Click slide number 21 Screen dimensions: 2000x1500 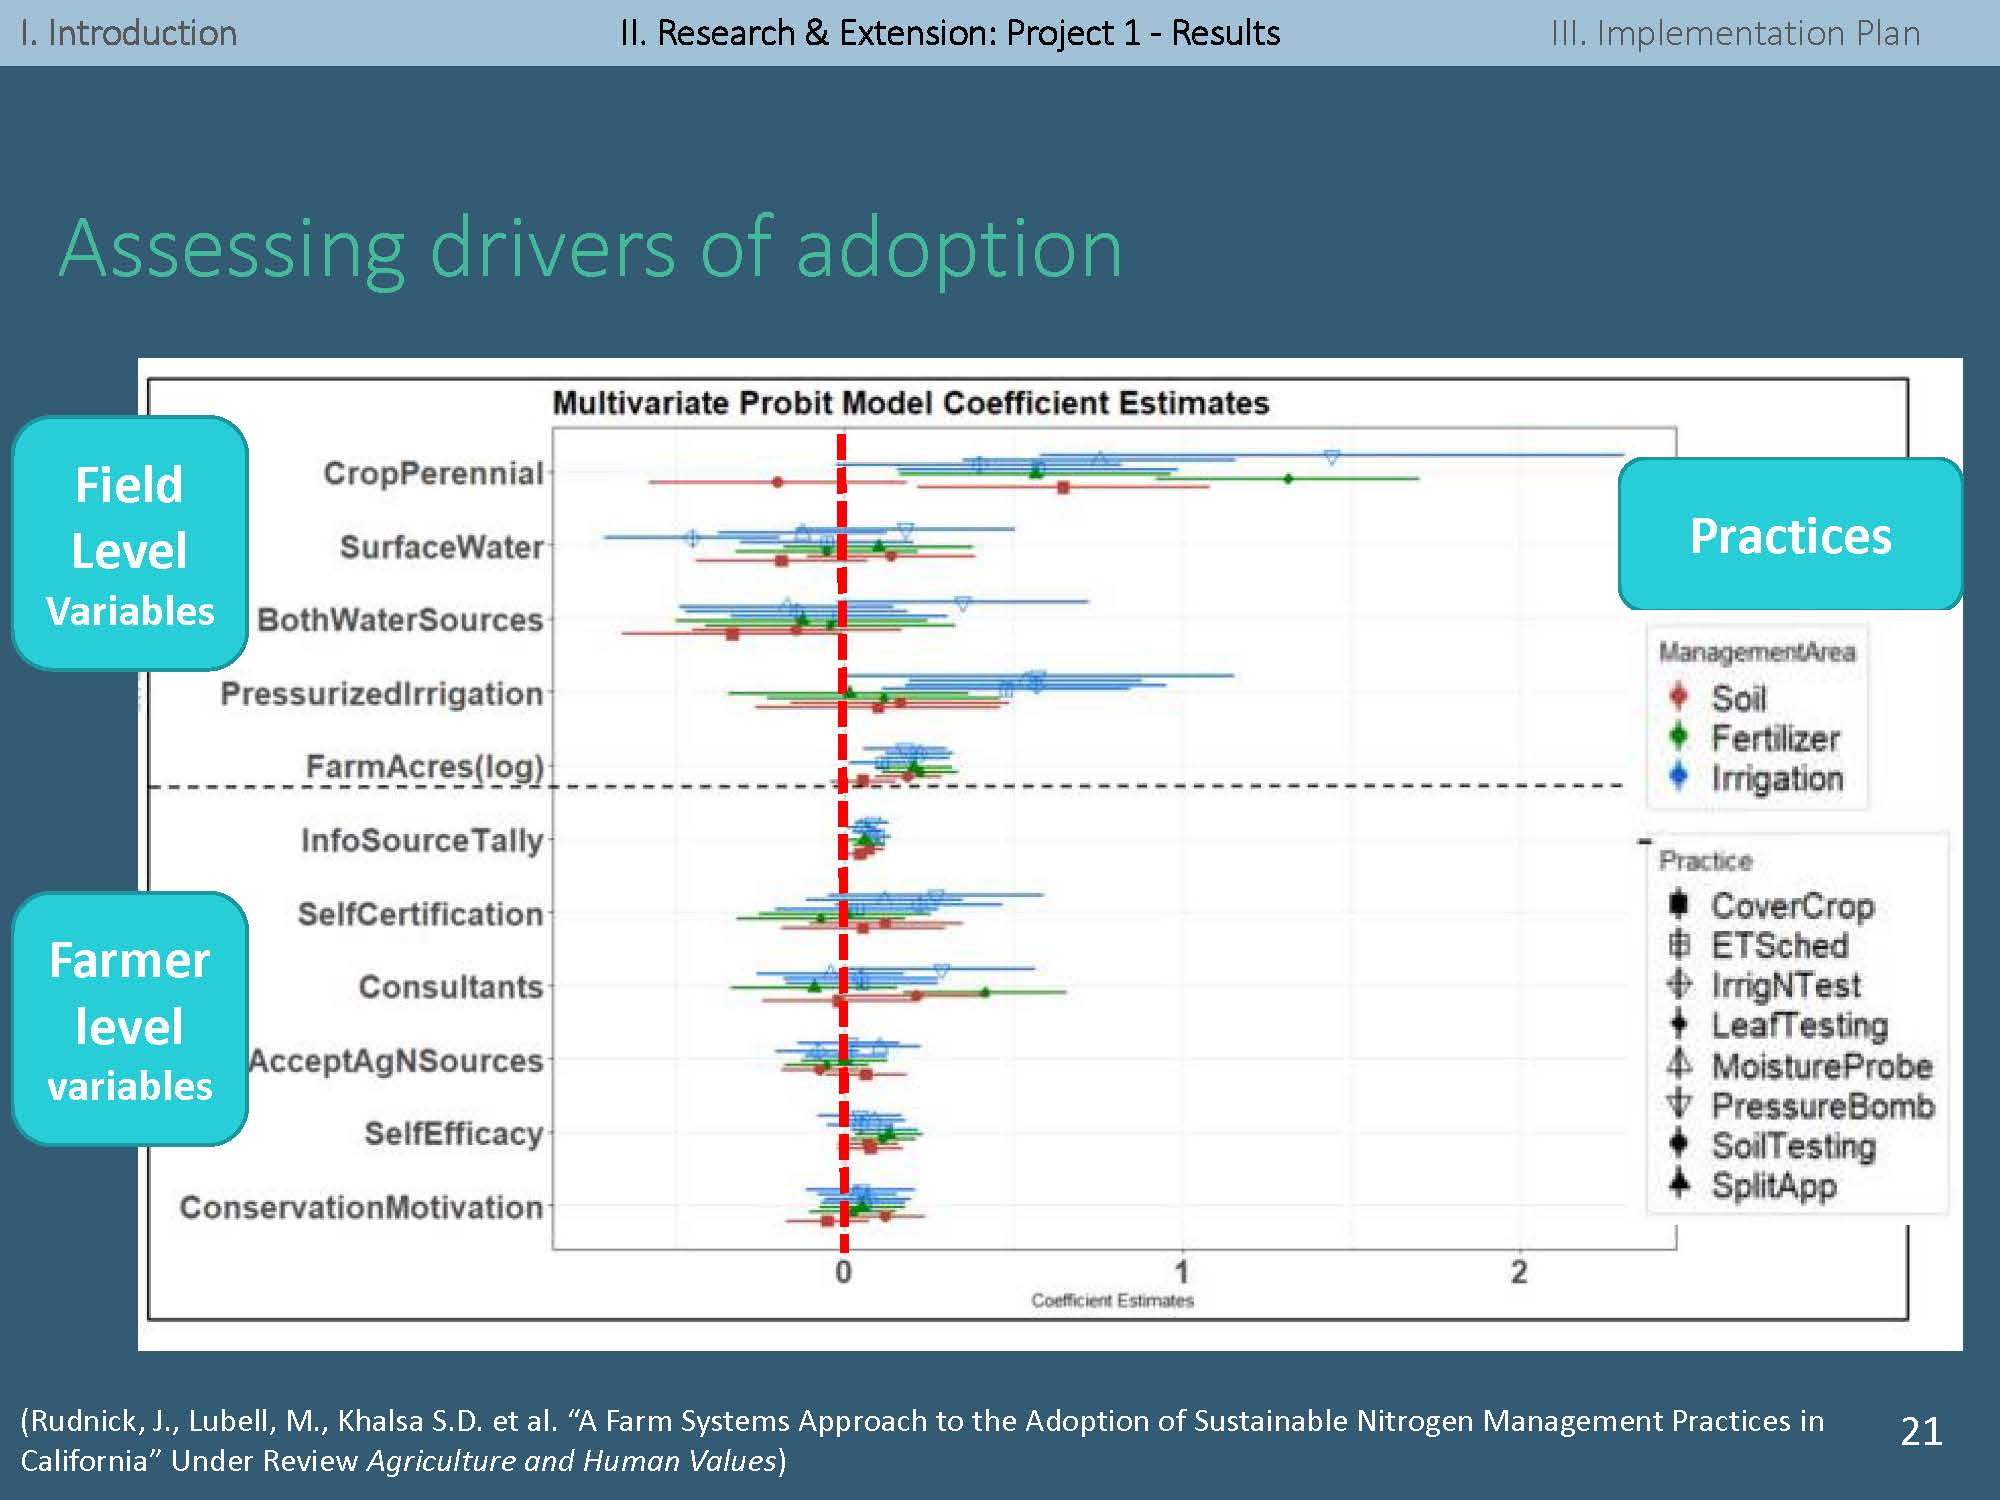click(x=1920, y=1431)
